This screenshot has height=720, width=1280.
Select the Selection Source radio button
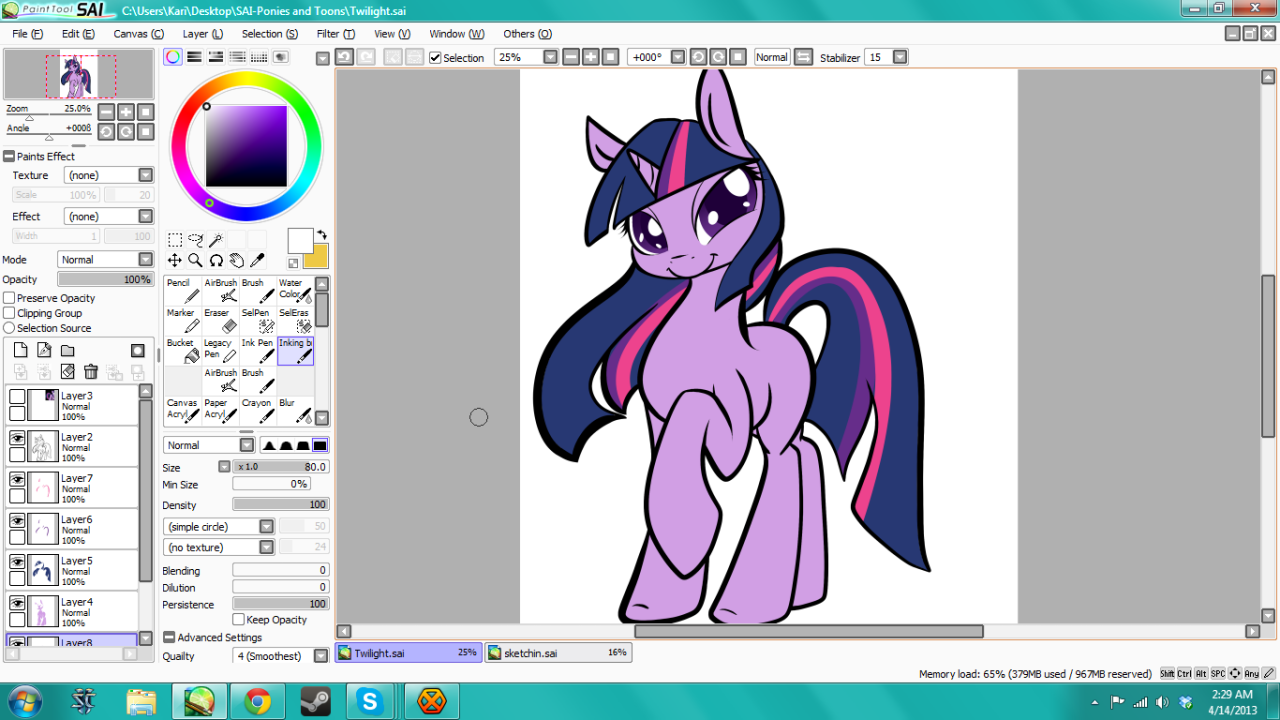(x=9, y=328)
